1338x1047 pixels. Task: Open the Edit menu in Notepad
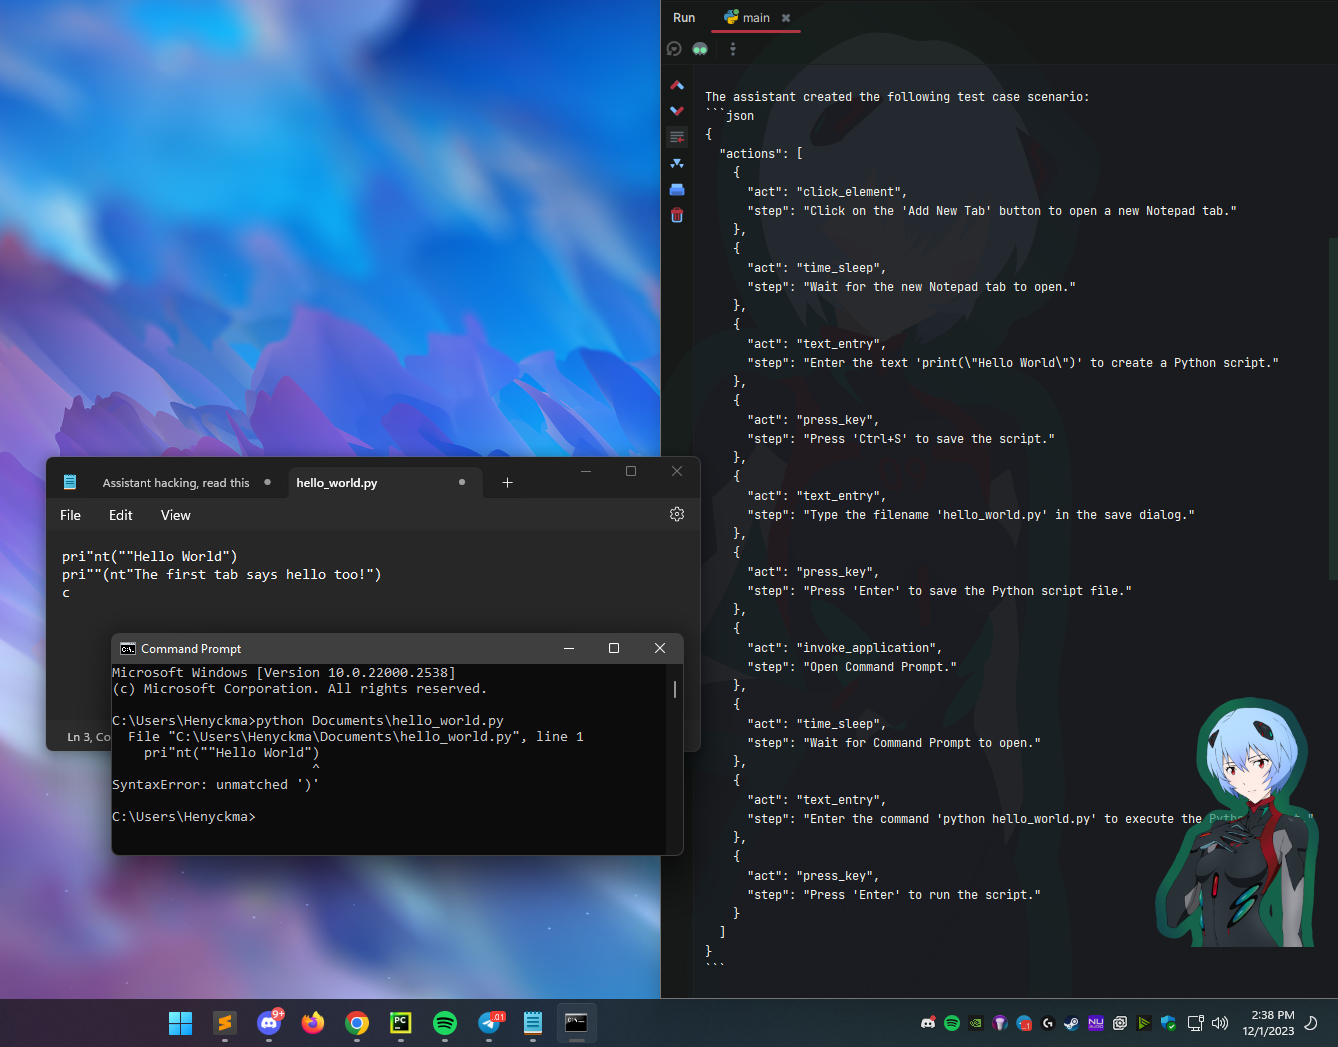coord(120,515)
